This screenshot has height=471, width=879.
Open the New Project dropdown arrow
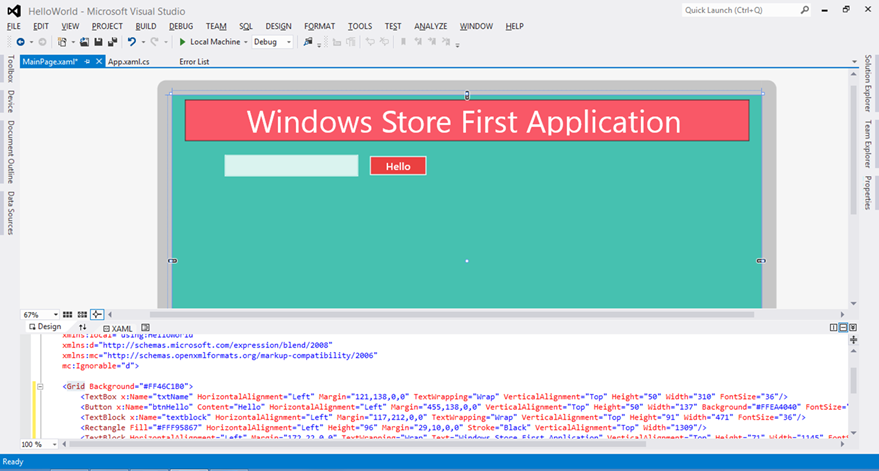(73, 42)
